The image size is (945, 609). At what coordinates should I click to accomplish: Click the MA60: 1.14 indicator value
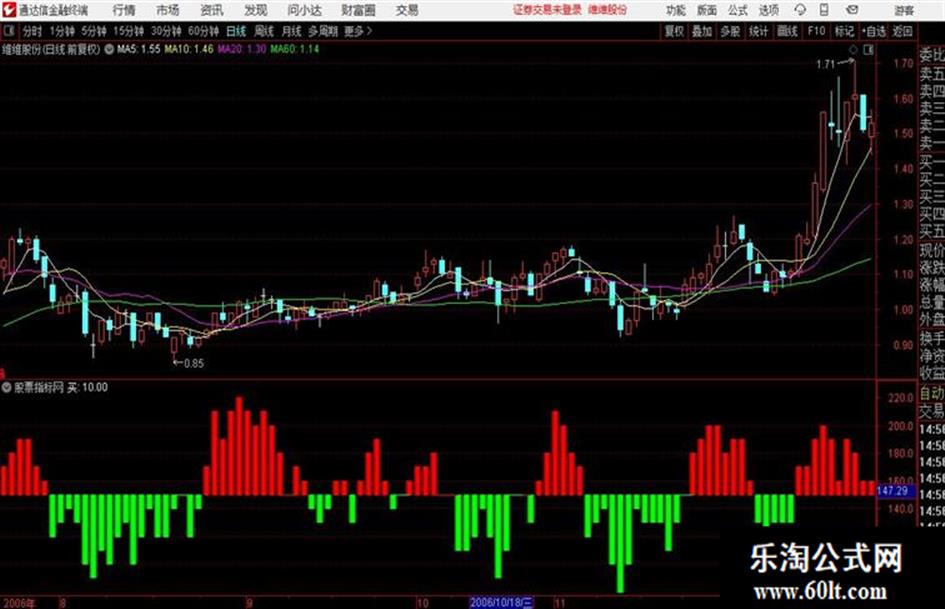(295, 49)
